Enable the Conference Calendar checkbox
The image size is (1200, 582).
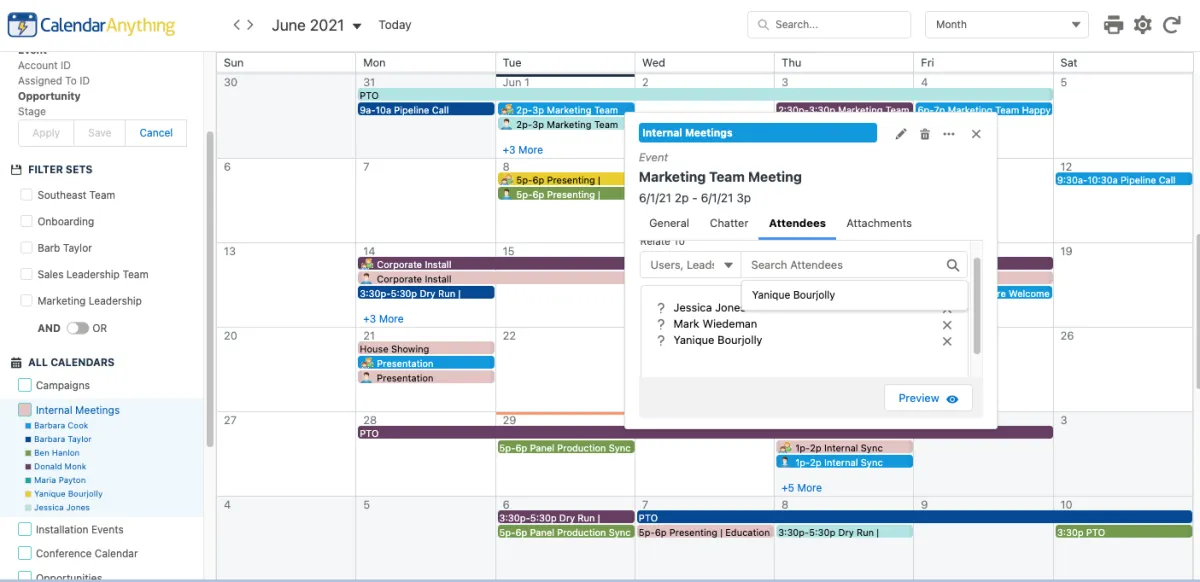point(25,553)
